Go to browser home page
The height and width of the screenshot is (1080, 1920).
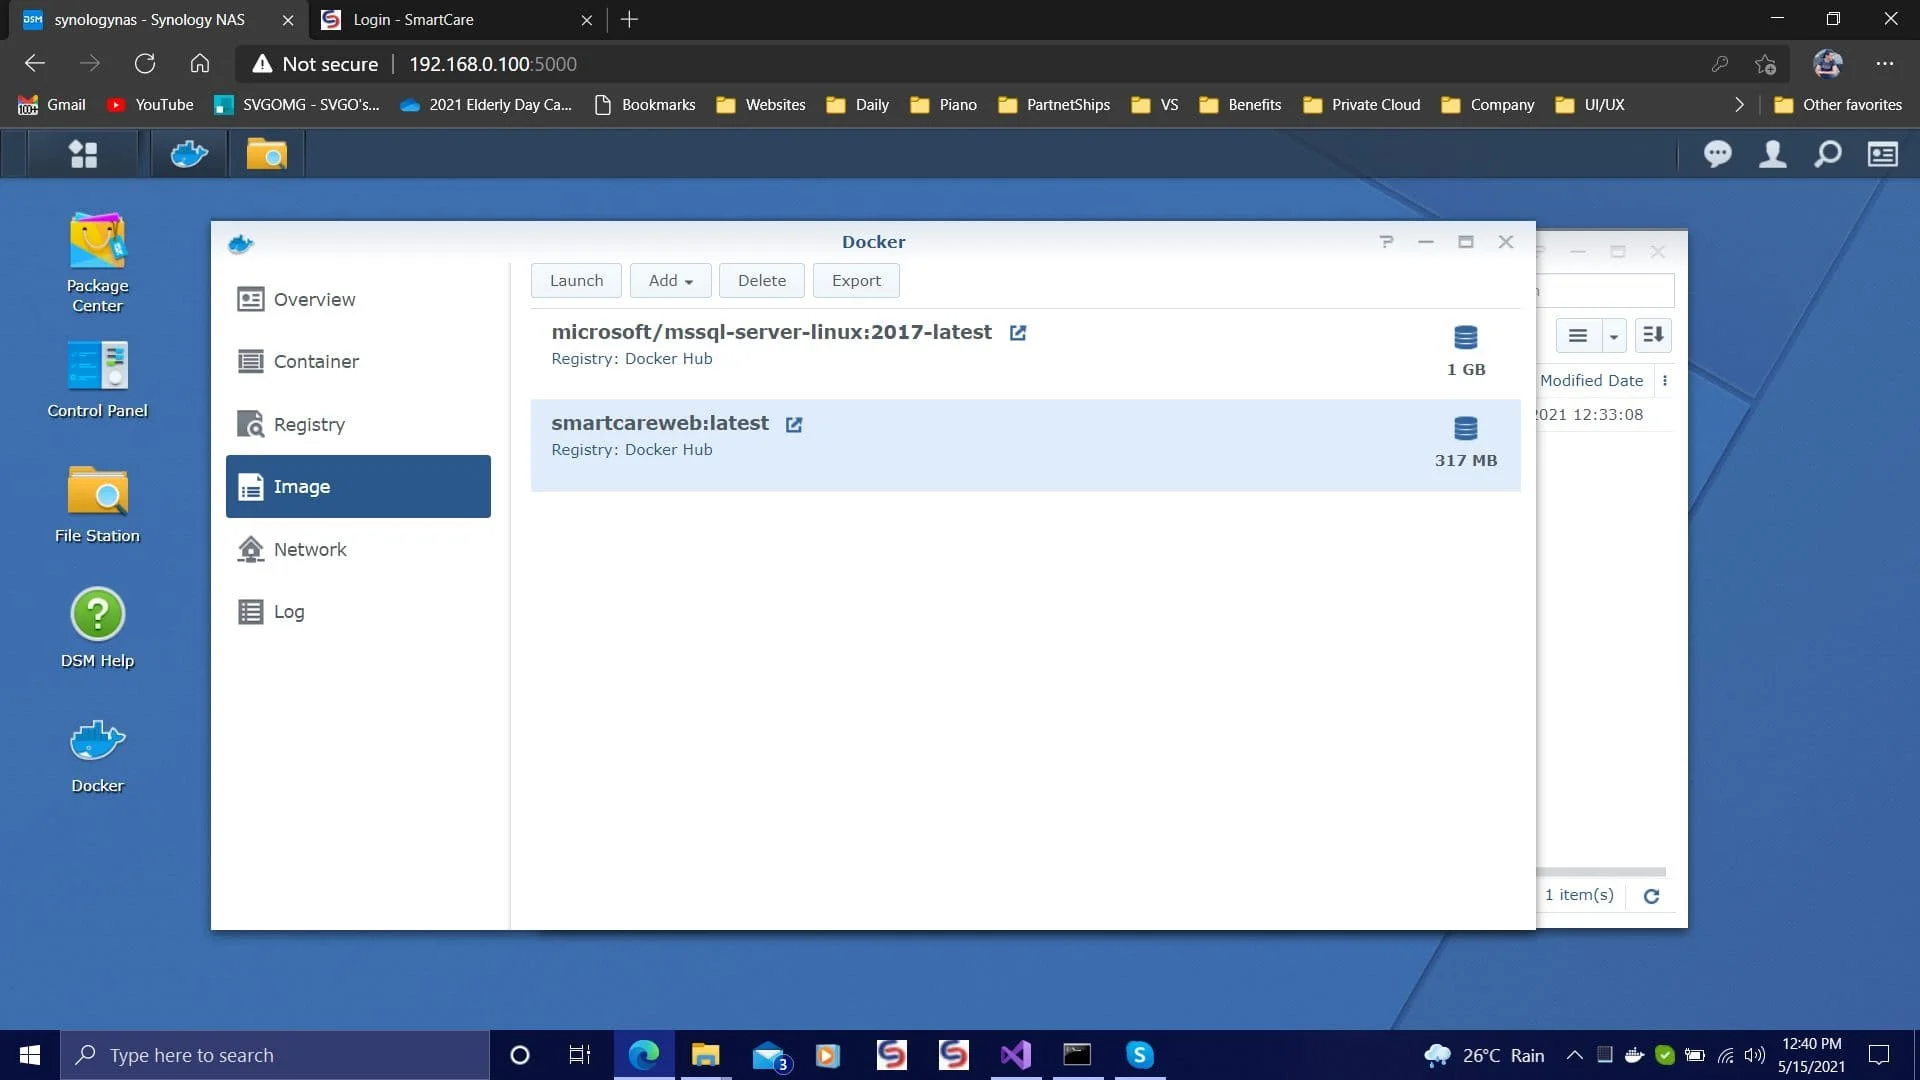click(x=200, y=64)
